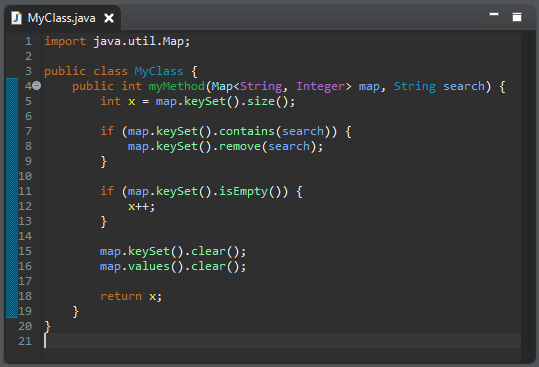Click 'values' call on line 16

pyautogui.click(x=149, y=267)
